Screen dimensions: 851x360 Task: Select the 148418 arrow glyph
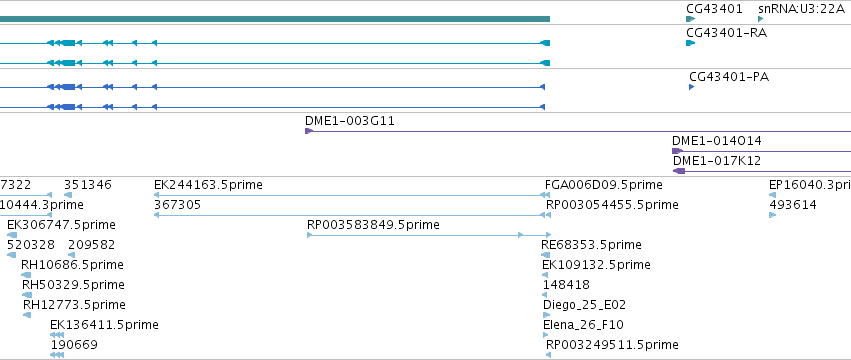tap(545, 295)
